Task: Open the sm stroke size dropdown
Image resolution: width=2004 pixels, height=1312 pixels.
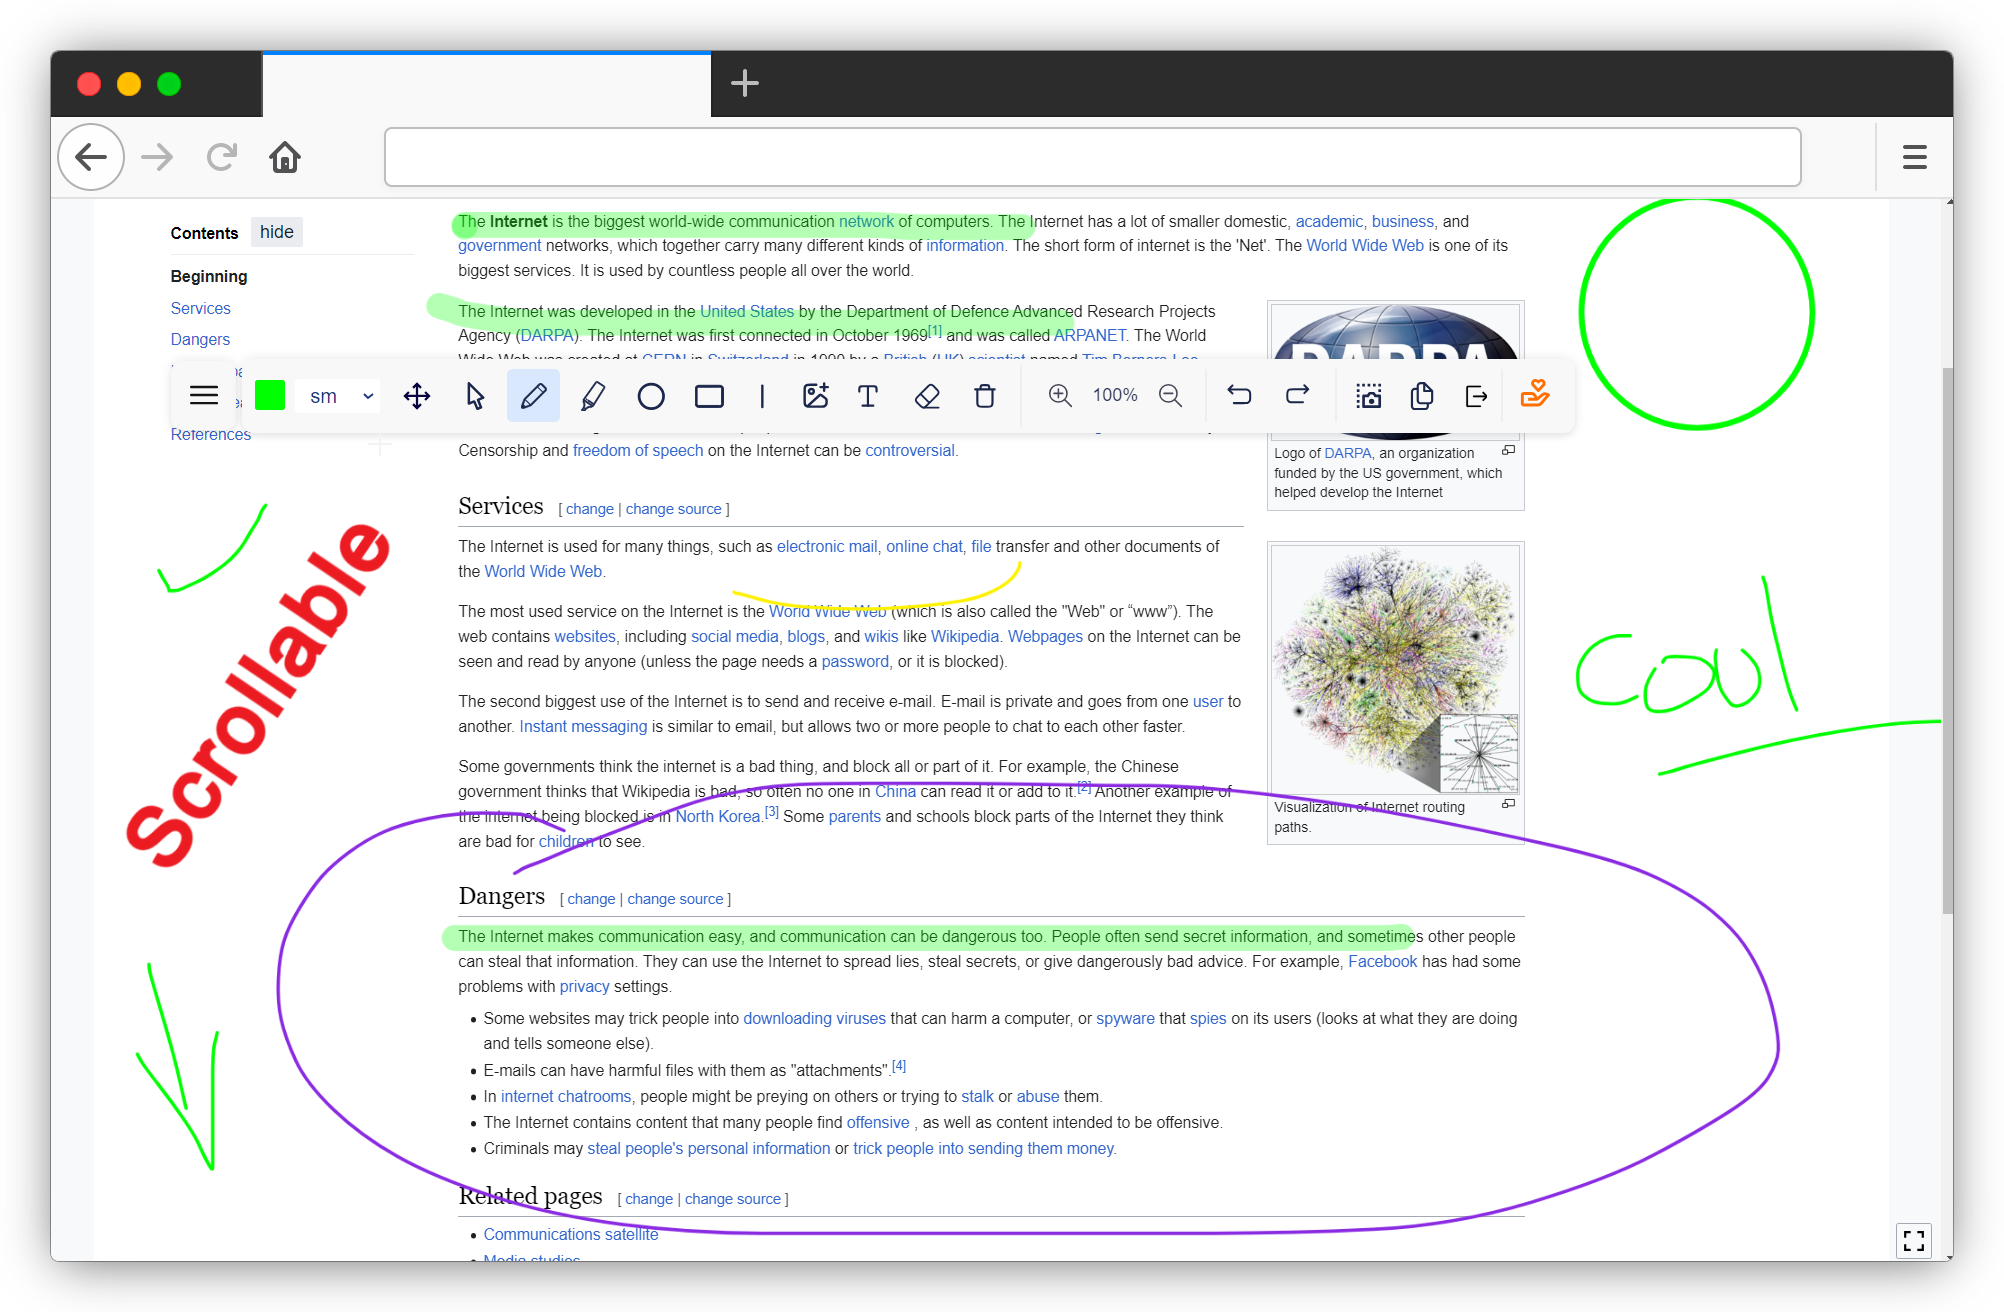Action: click(340, 396)
